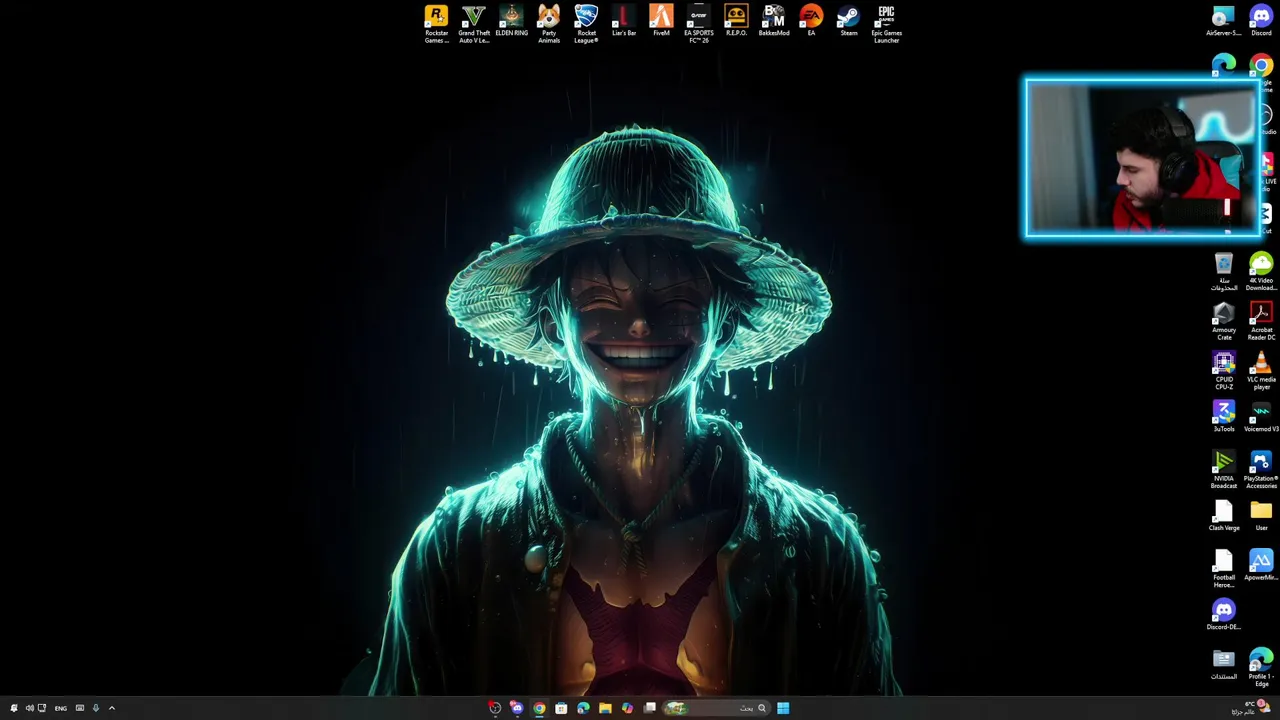This screenshot has height=720, width=1280.
Task: Launch Armoury Crate desktop icon
Action: (1224, 321)
